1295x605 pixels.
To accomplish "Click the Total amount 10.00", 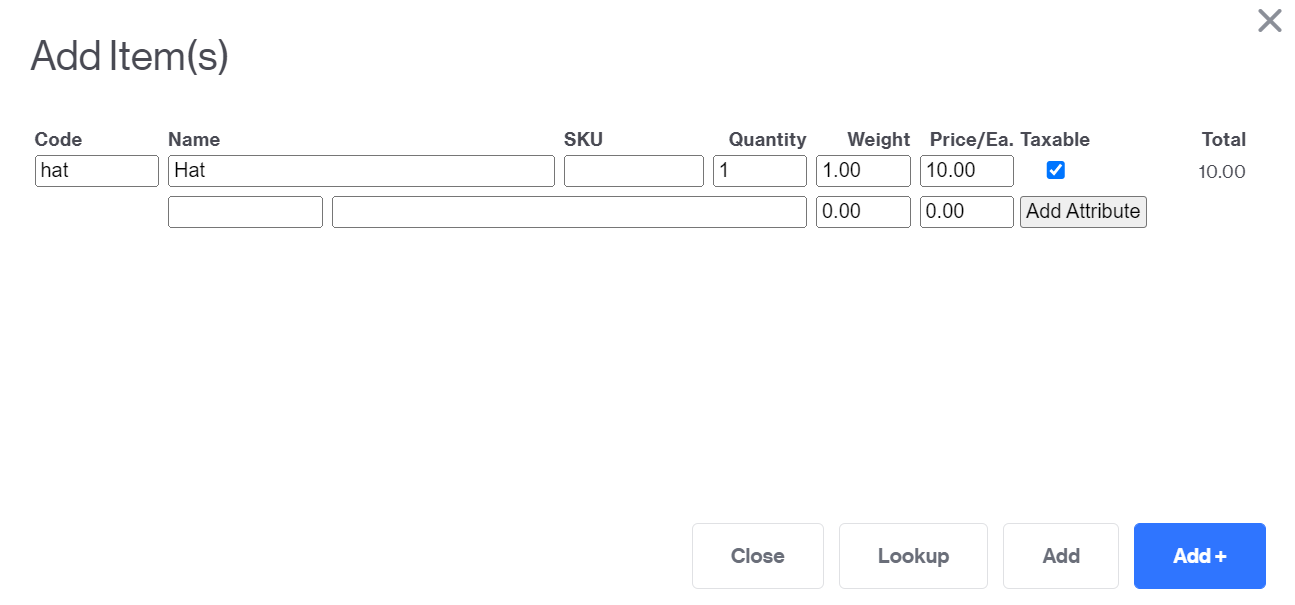I will [x=1222, y=172].
